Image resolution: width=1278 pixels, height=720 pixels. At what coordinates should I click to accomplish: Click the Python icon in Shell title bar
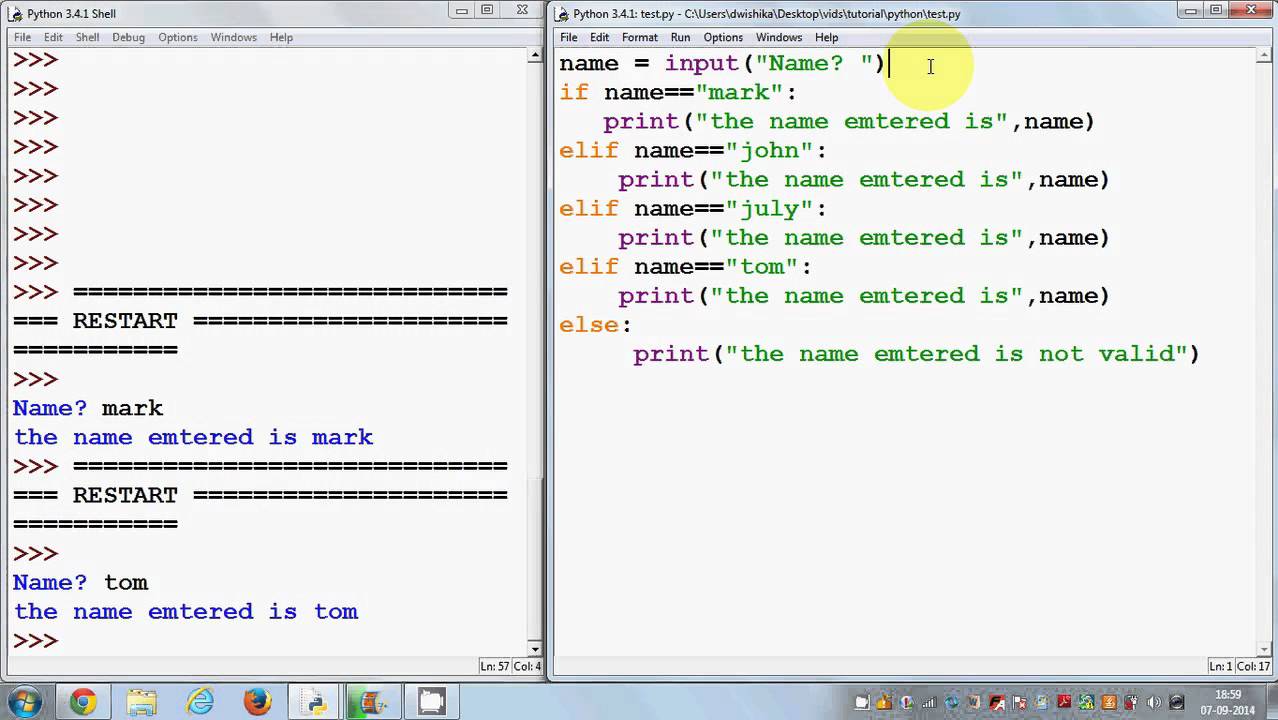pyautogui.click(x=15, y=13)
